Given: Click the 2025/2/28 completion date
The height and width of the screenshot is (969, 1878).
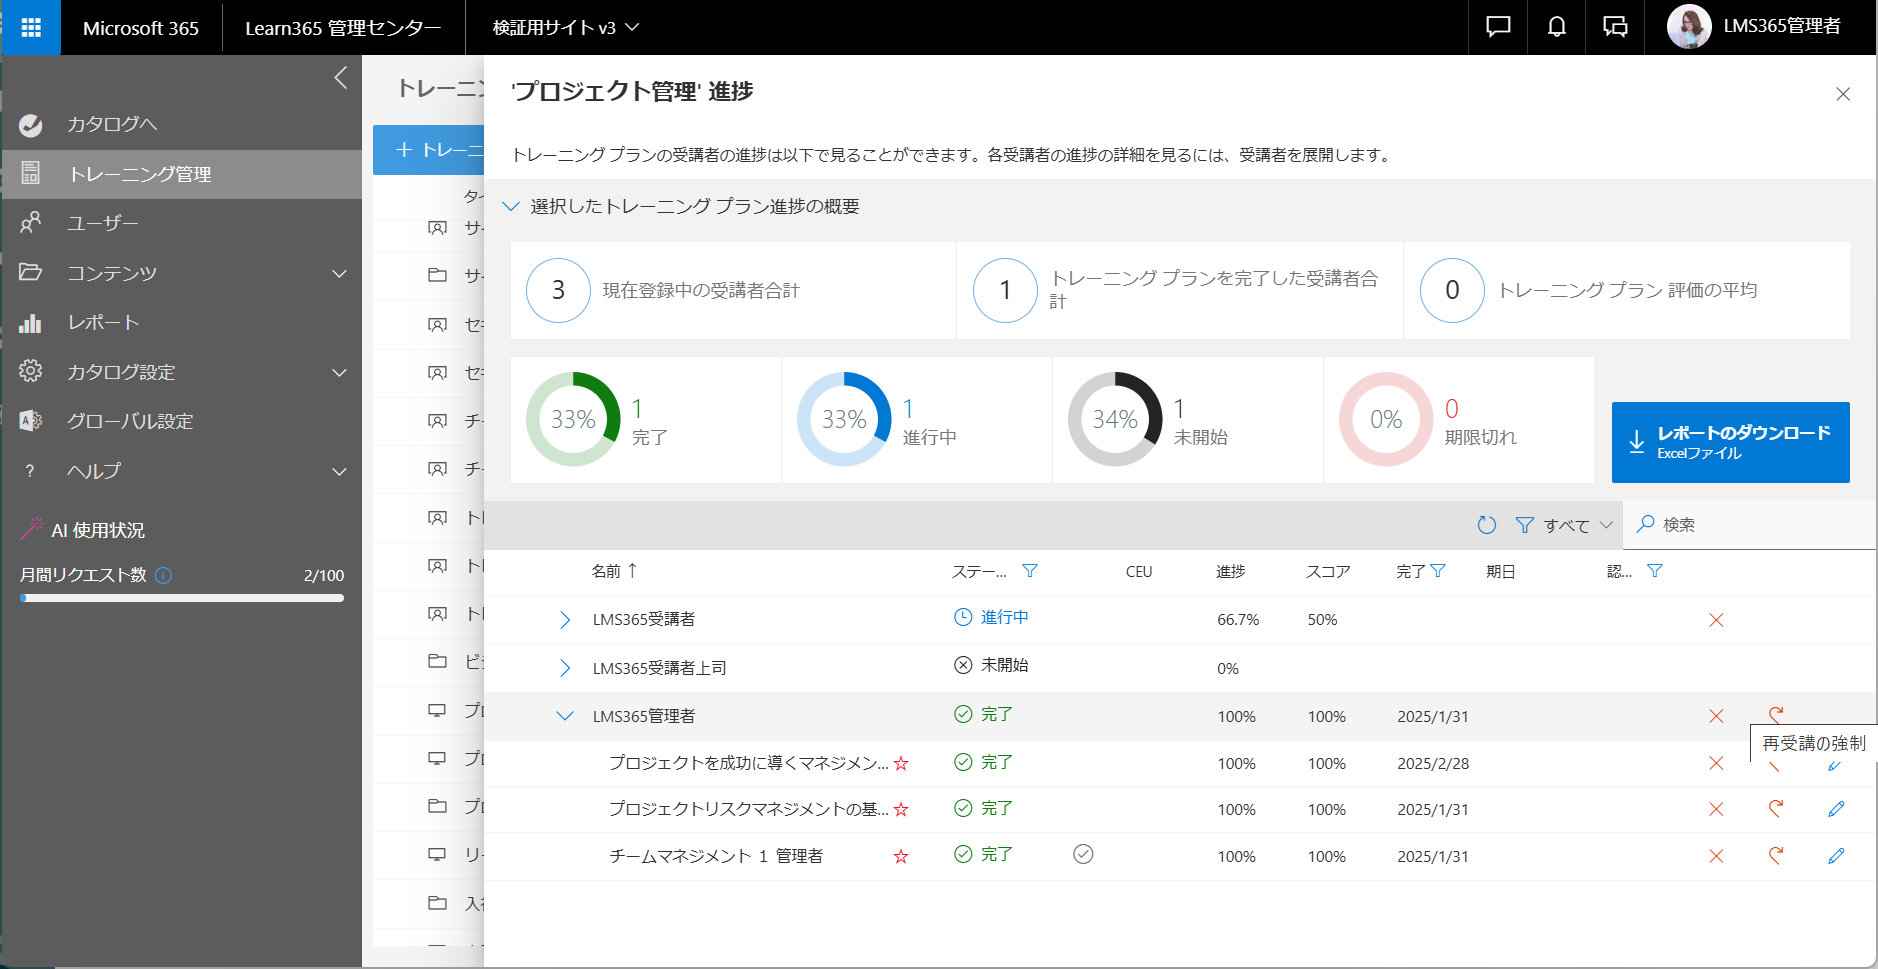Looking at the screenshot, I should [x=1433, y=763].
